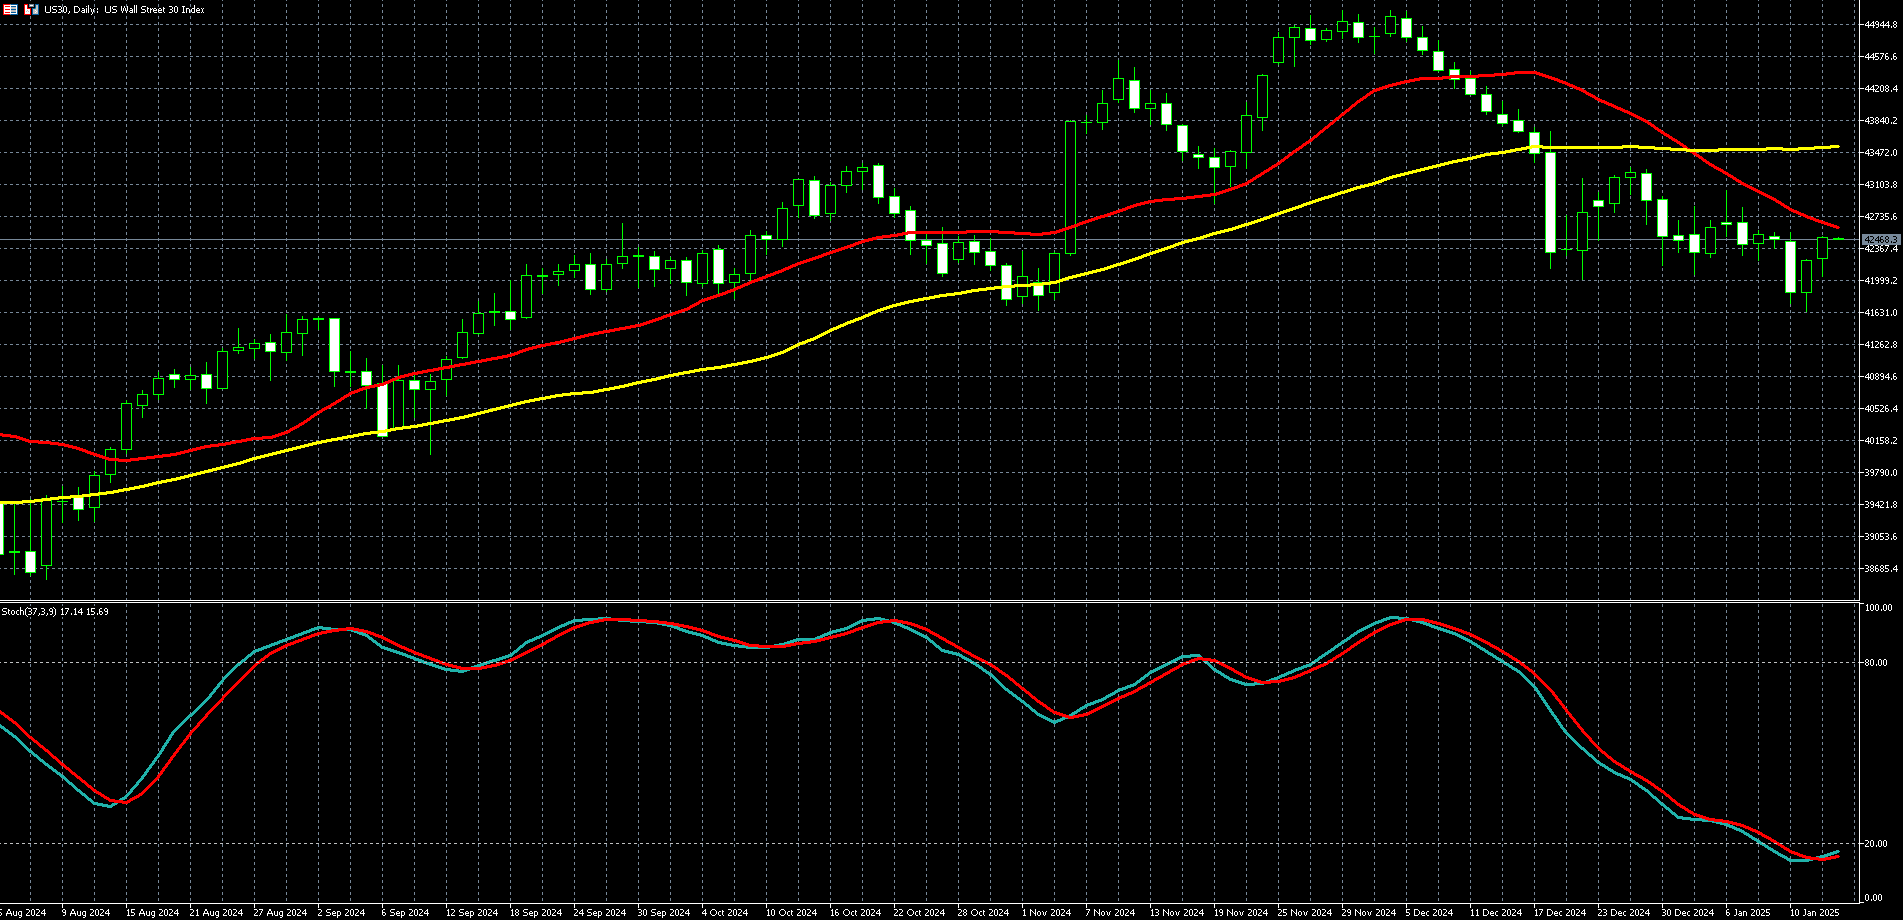Image resolution: width=1903 pixels, height=920 pixels.
Task: Click the highlighted current price tag 42468.3
Action: coord(1881,240)
